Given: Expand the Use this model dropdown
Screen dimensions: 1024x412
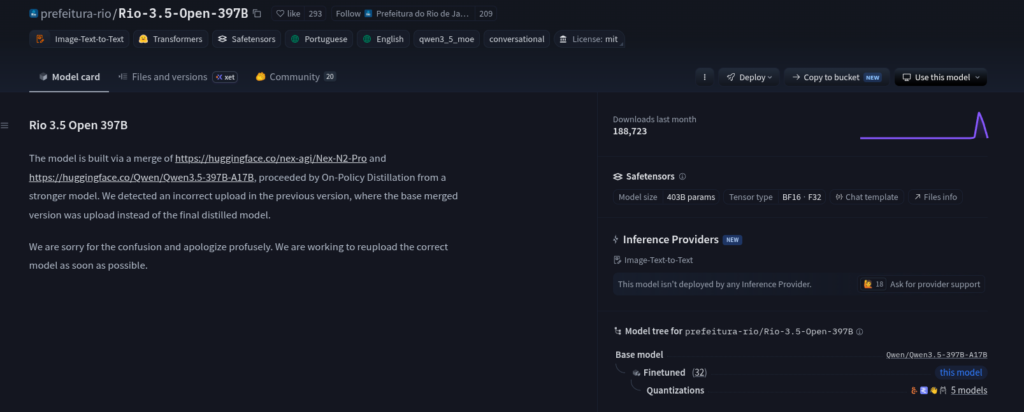Looking at the screenshot, I should pos(940,77).
